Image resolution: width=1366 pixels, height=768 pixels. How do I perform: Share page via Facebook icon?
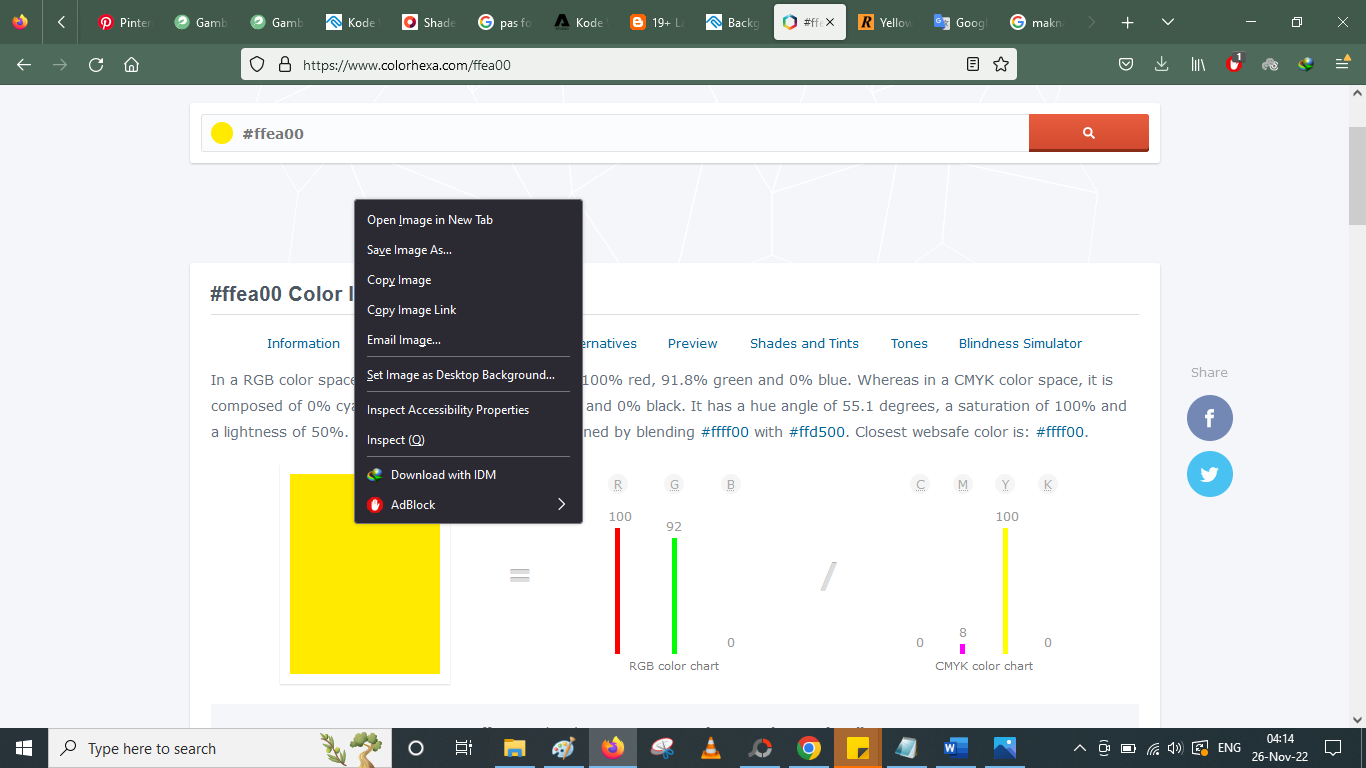pos(1209,418)
